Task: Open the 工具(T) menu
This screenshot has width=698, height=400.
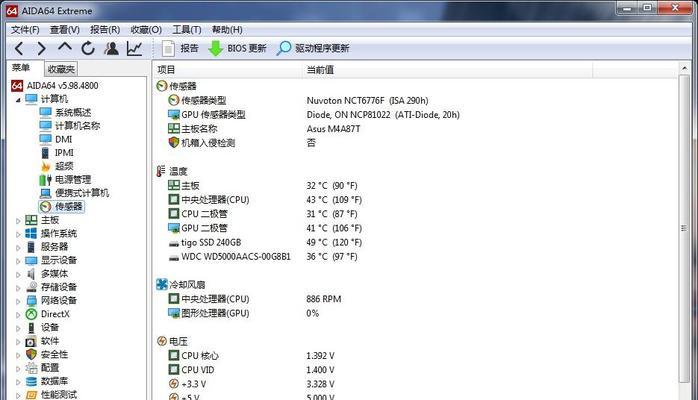Action: [x=187, y=29]
